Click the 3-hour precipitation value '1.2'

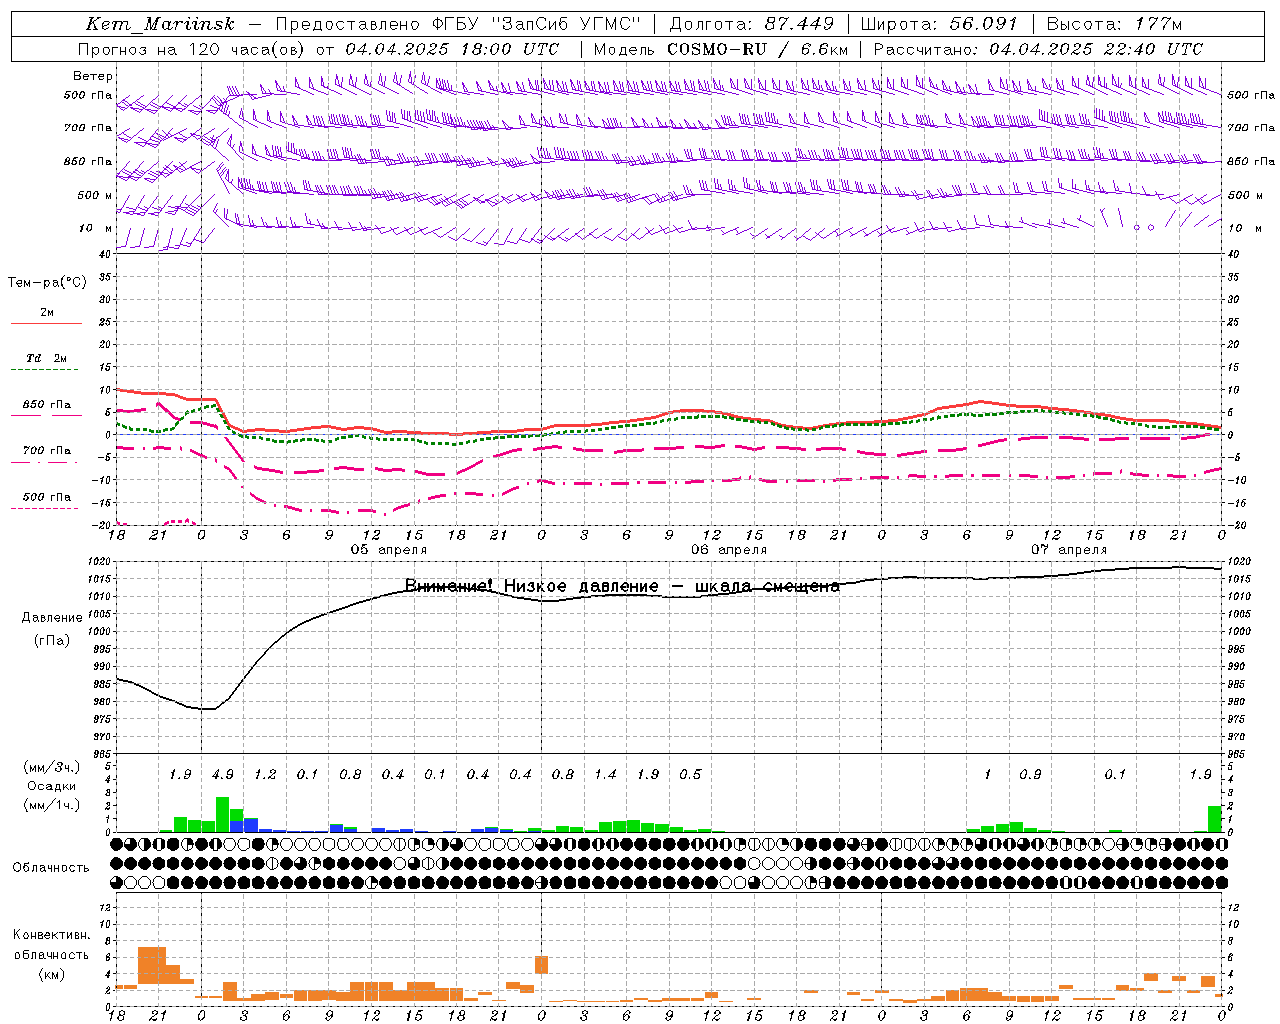(x=265, y=774)
